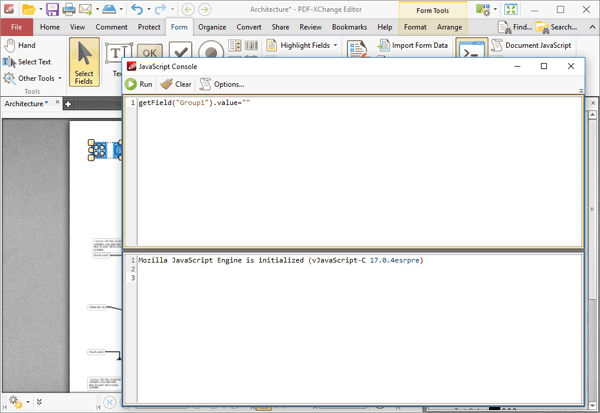Switch to the Organize ribbon tab
600x413 pixels.
[x=212, y=27]
